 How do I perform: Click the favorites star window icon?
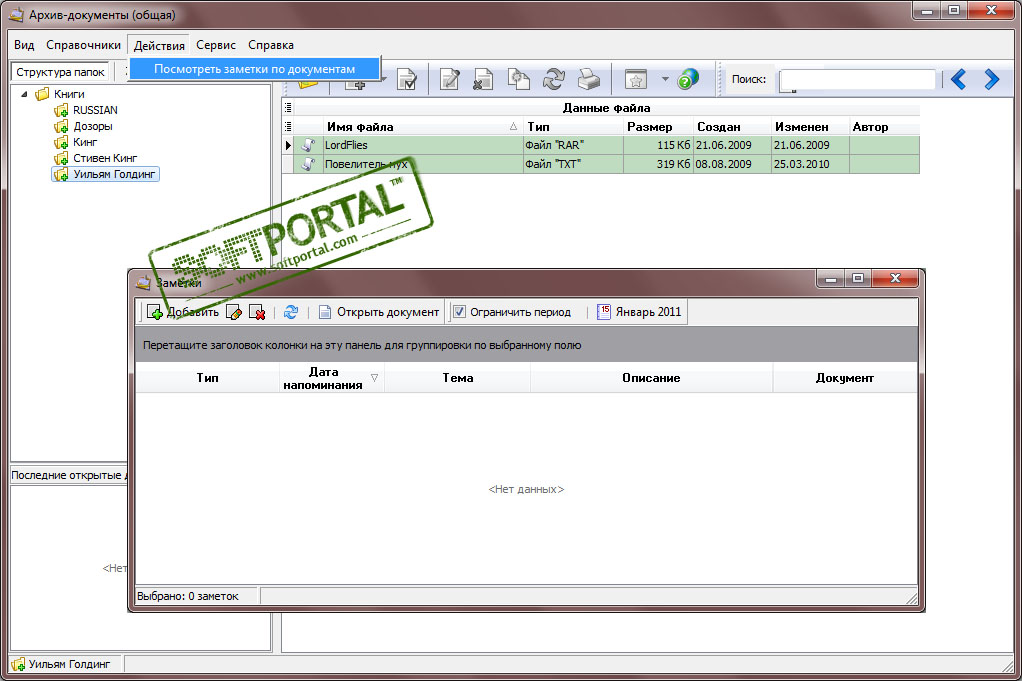pos(635,80)
